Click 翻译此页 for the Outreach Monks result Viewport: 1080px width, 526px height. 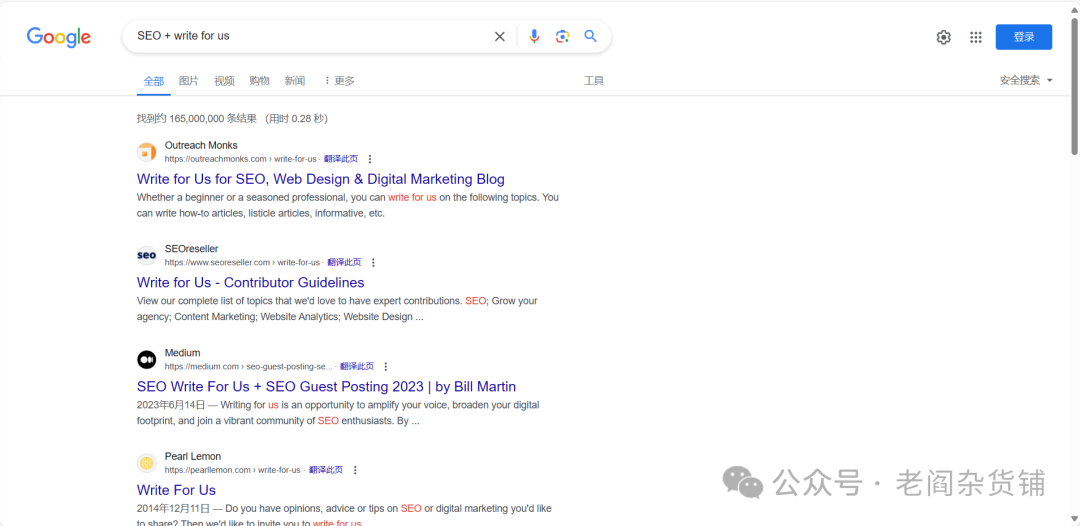click(341, 159)
